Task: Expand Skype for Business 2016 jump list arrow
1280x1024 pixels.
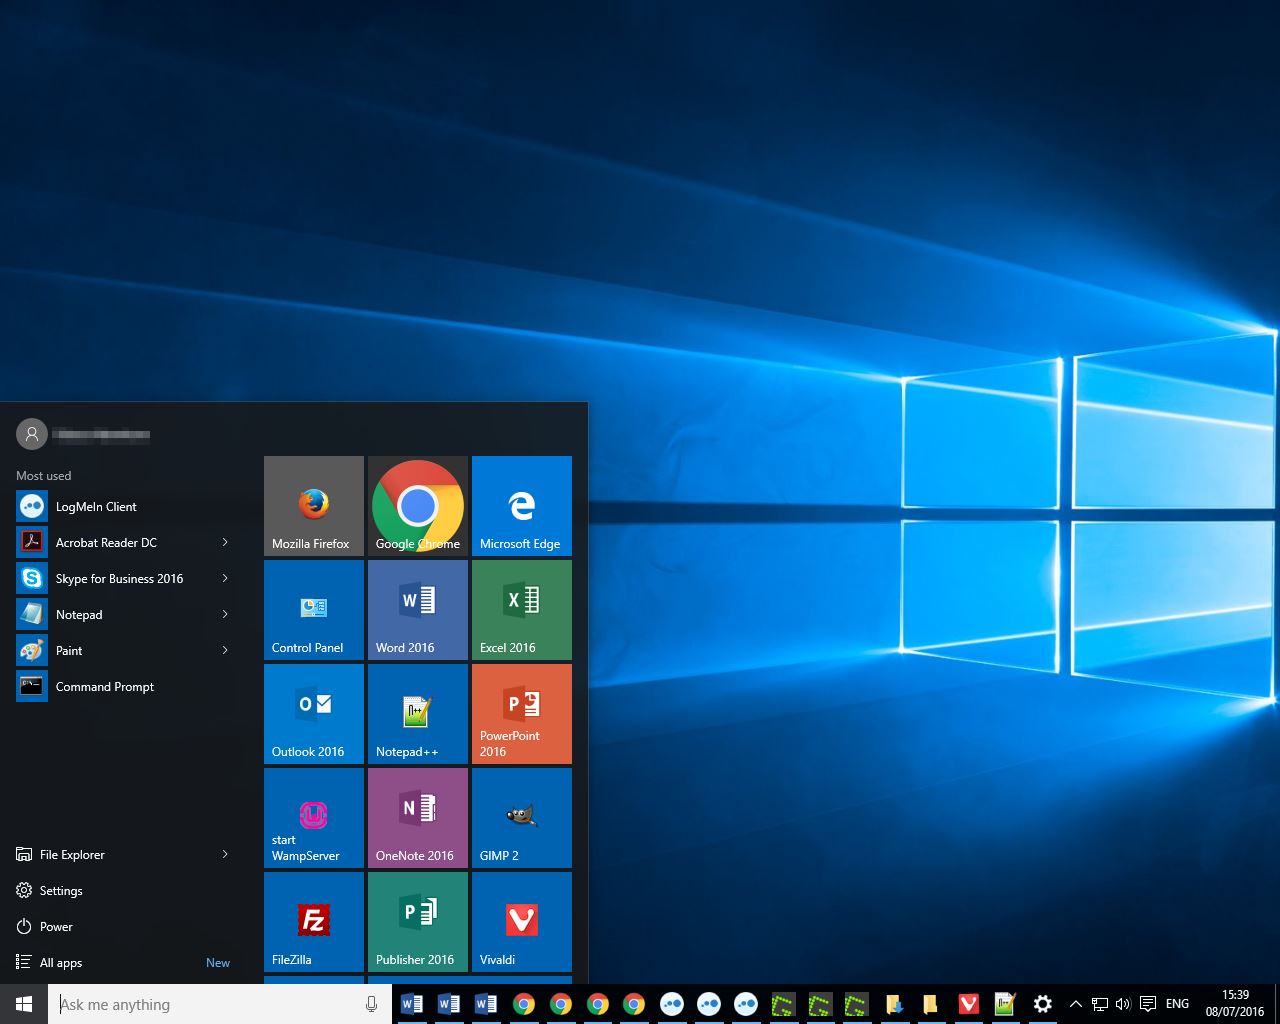Action: click(225, 578)
